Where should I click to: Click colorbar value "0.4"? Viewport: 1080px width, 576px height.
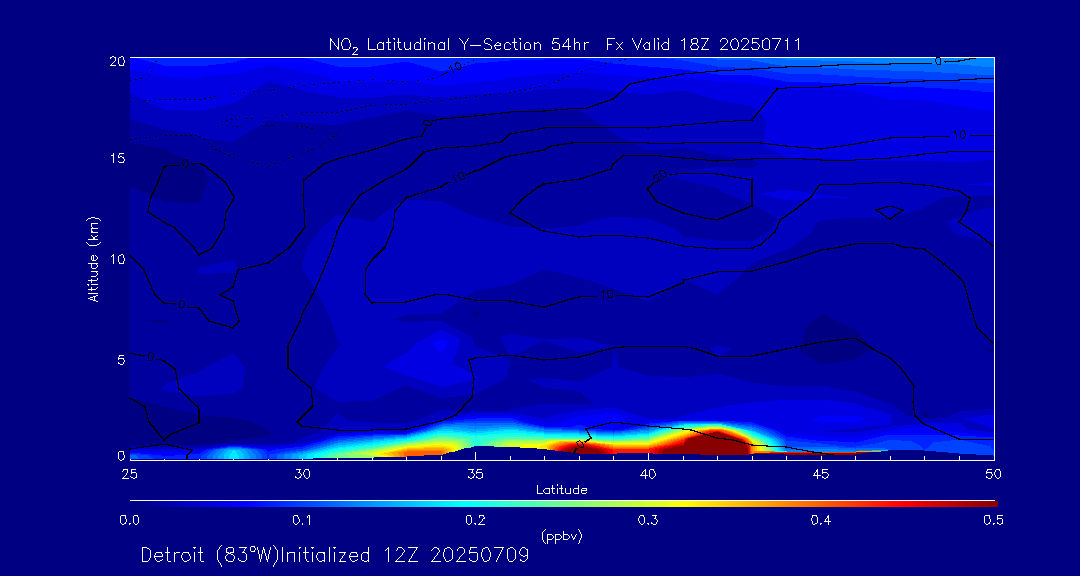point(821,520)
